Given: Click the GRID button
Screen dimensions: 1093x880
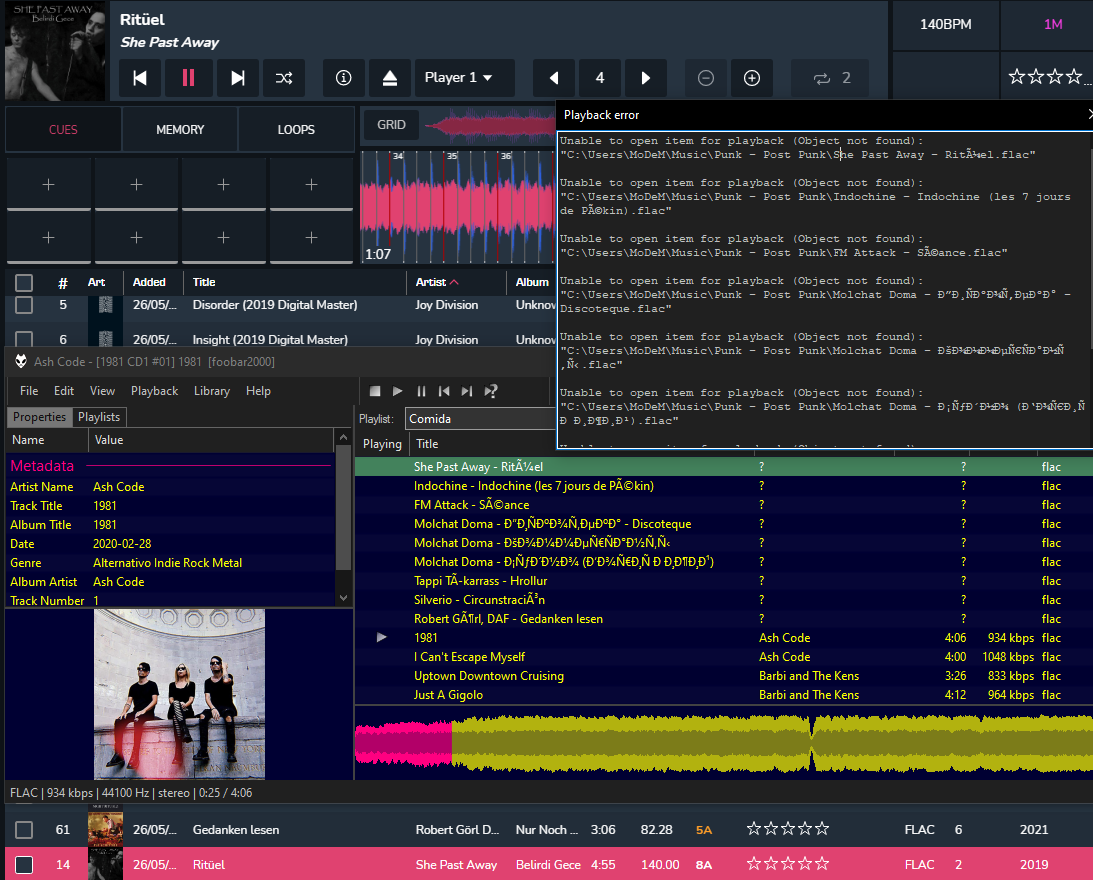Looking at the screenshot, I should click(391, 125).
